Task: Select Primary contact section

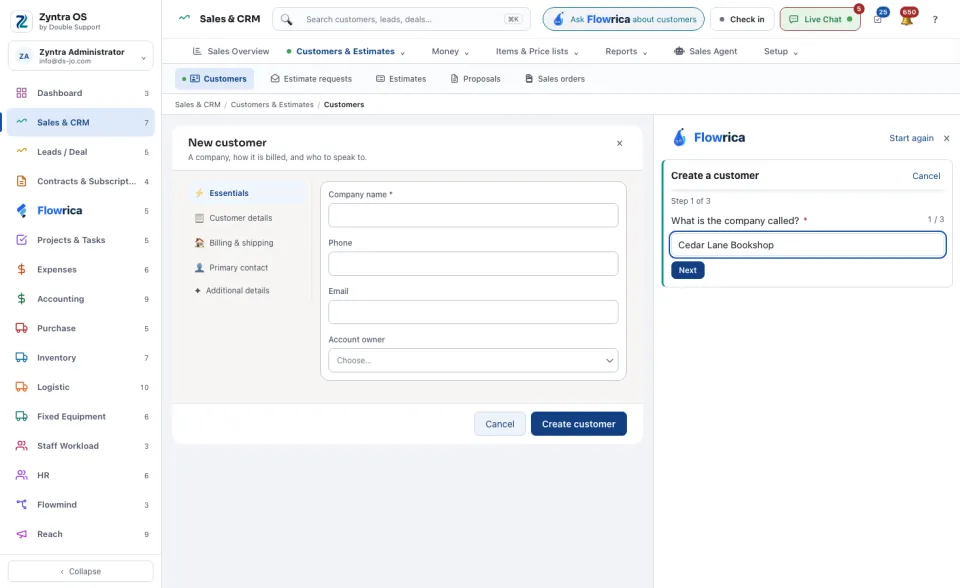Action: 247,268
